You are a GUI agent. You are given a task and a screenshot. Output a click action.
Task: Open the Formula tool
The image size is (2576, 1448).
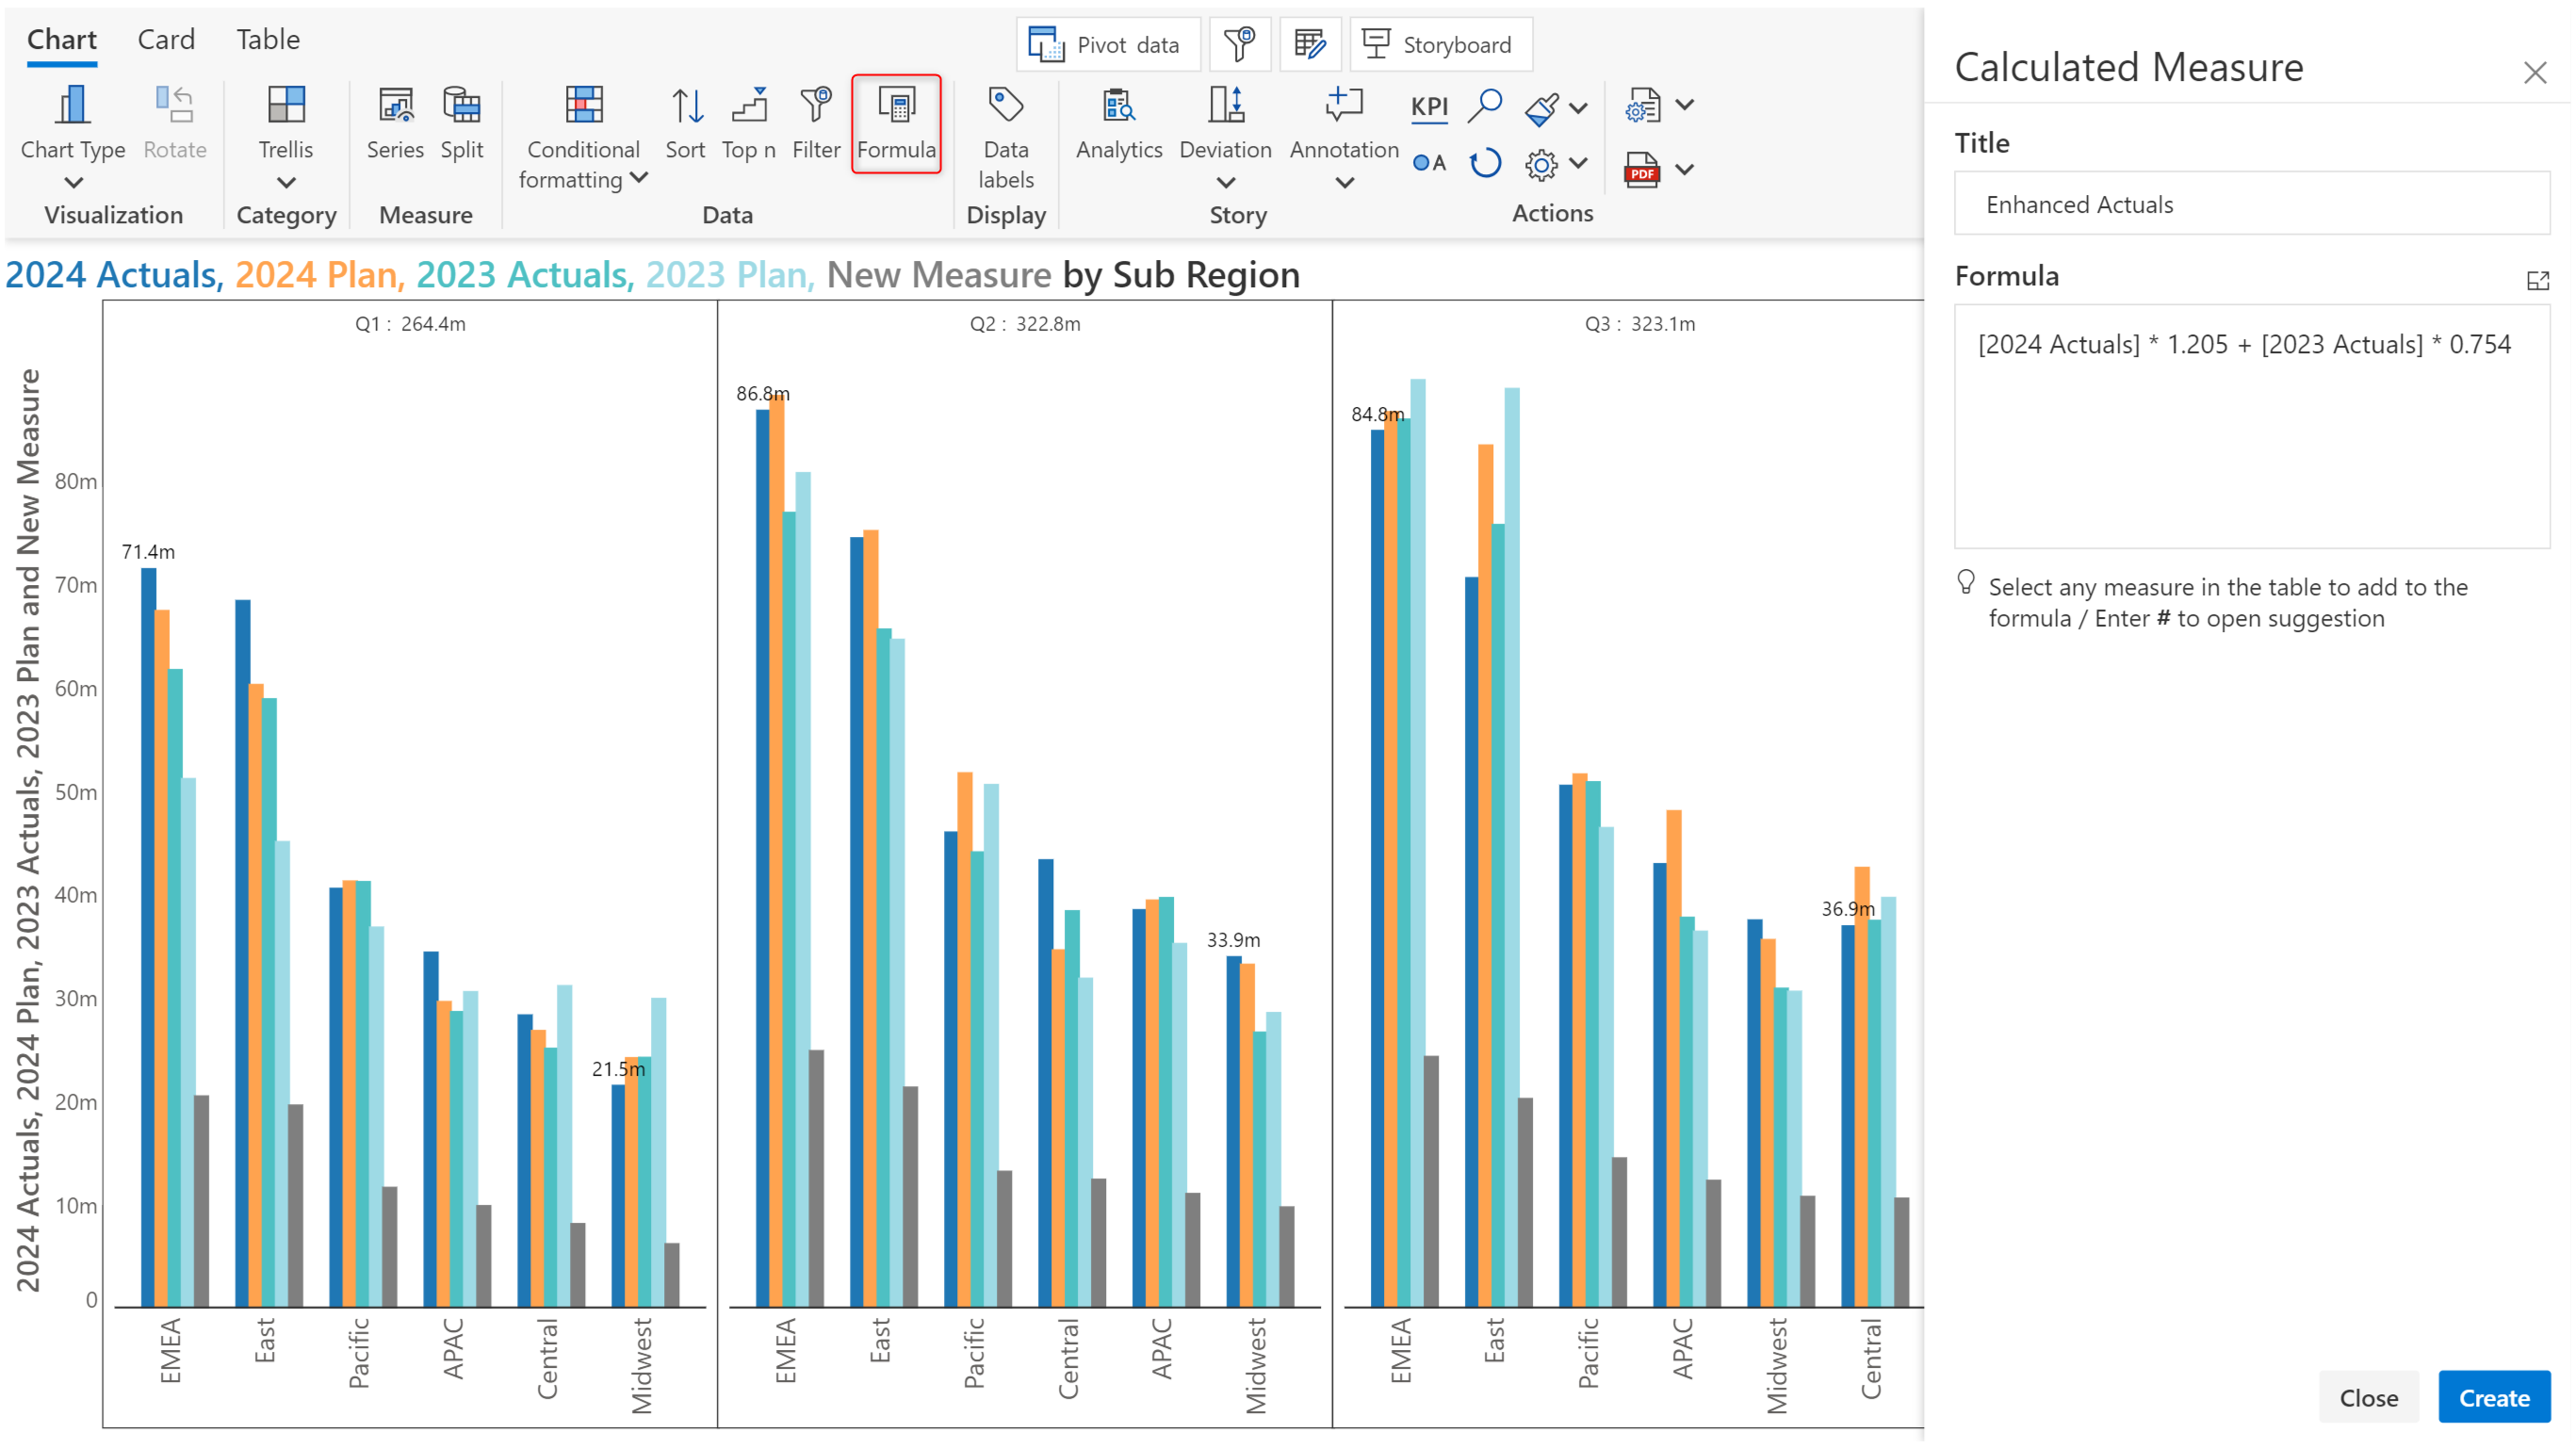tap(895, 123)
